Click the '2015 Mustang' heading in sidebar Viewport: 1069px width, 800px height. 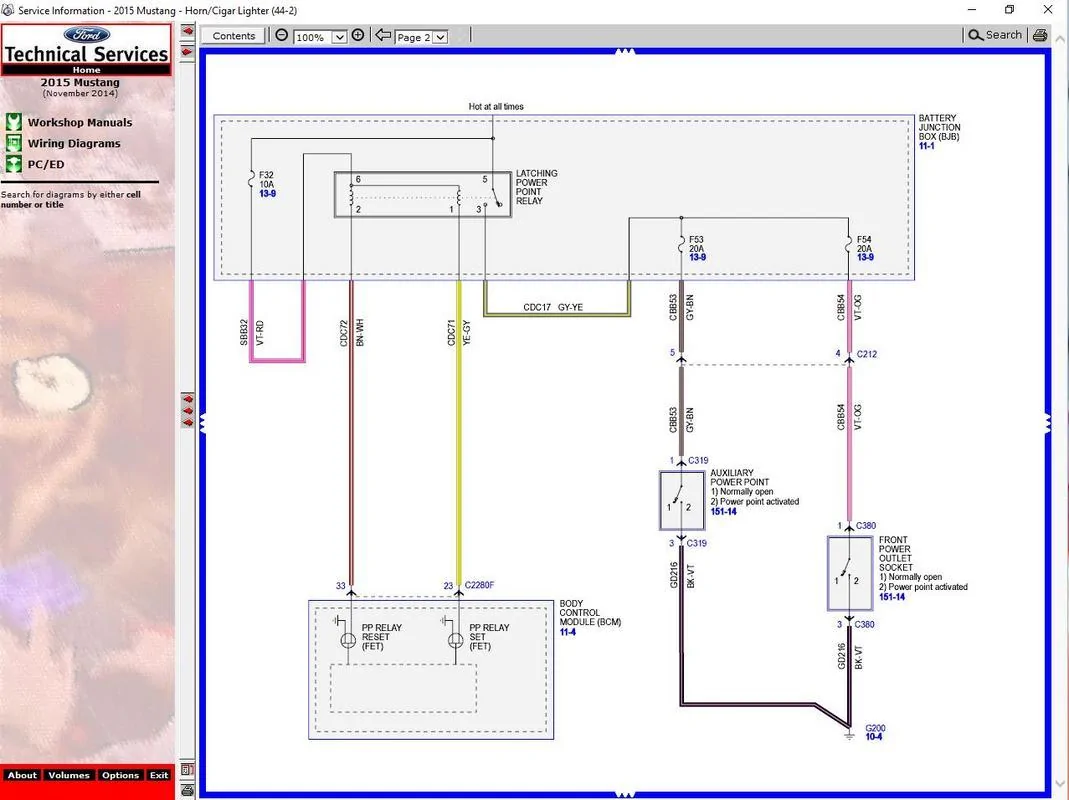(80, 83)
